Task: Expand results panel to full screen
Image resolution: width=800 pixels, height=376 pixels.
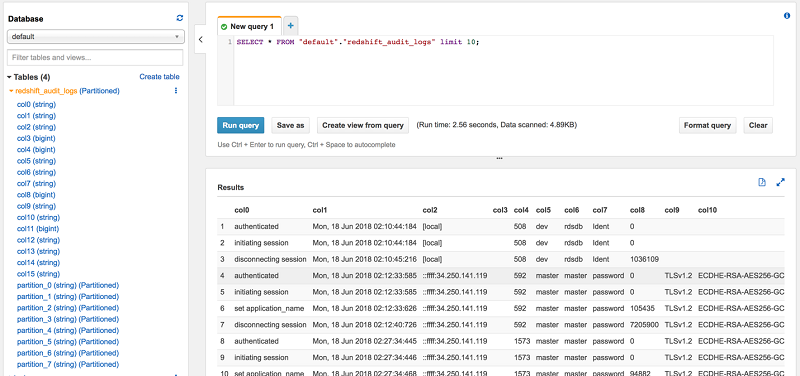Action: [x=780, y=182]
